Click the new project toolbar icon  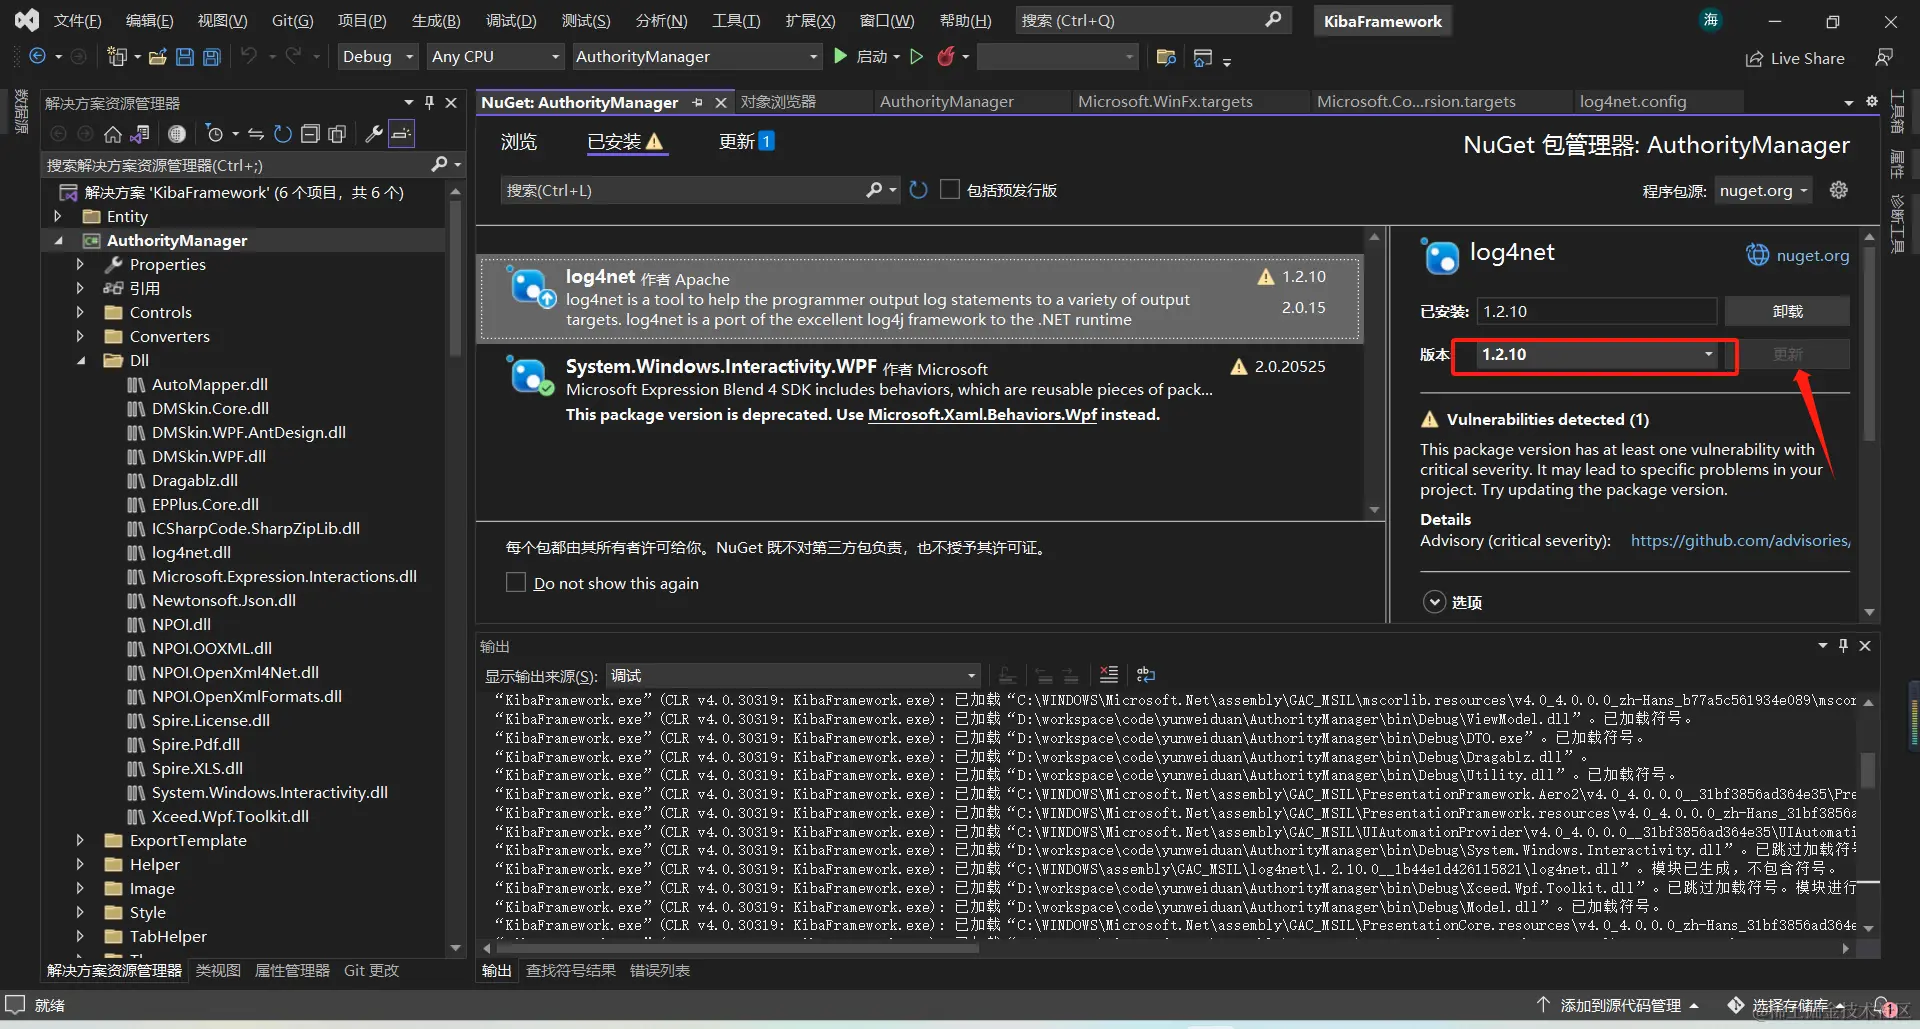pyautogui.click(x=117, y=57)
